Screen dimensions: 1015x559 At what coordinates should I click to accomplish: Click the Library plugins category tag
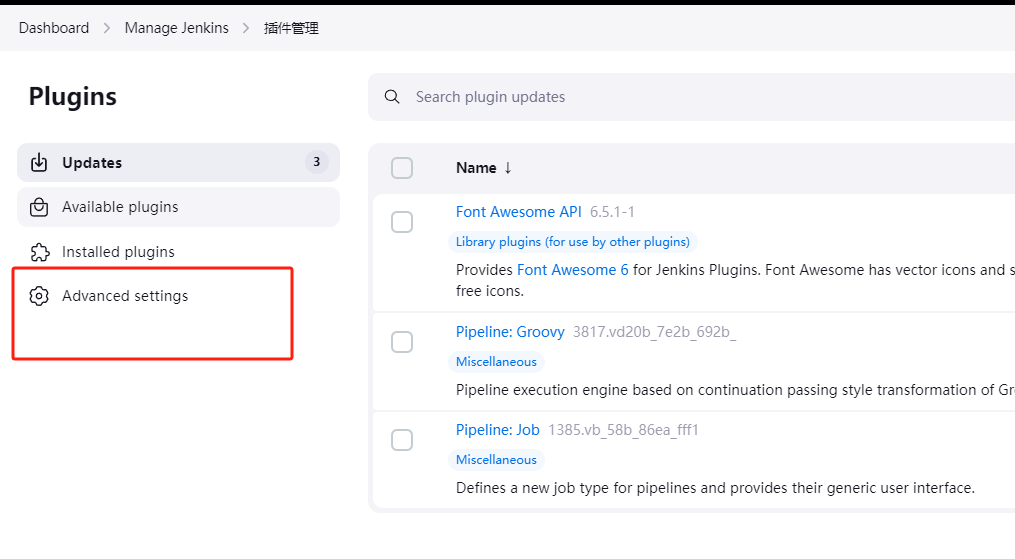tap(573, 242)
